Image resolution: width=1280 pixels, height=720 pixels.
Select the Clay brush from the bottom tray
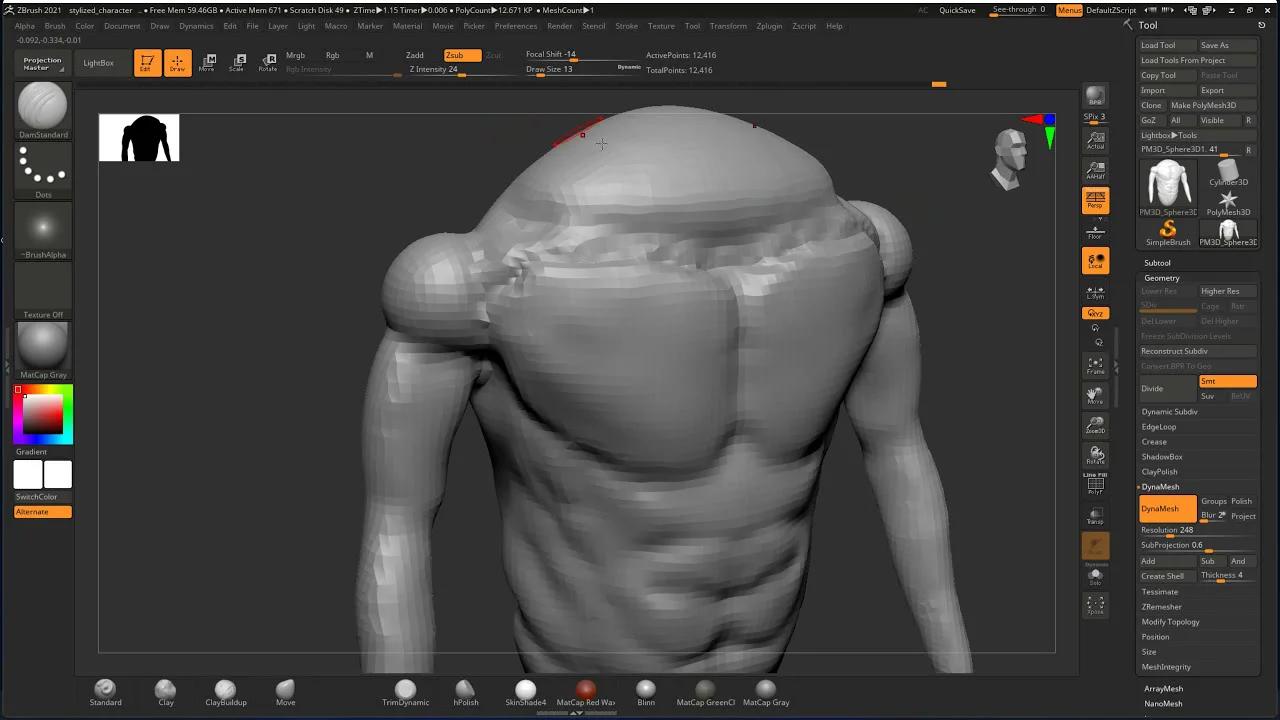click(165, 690)
